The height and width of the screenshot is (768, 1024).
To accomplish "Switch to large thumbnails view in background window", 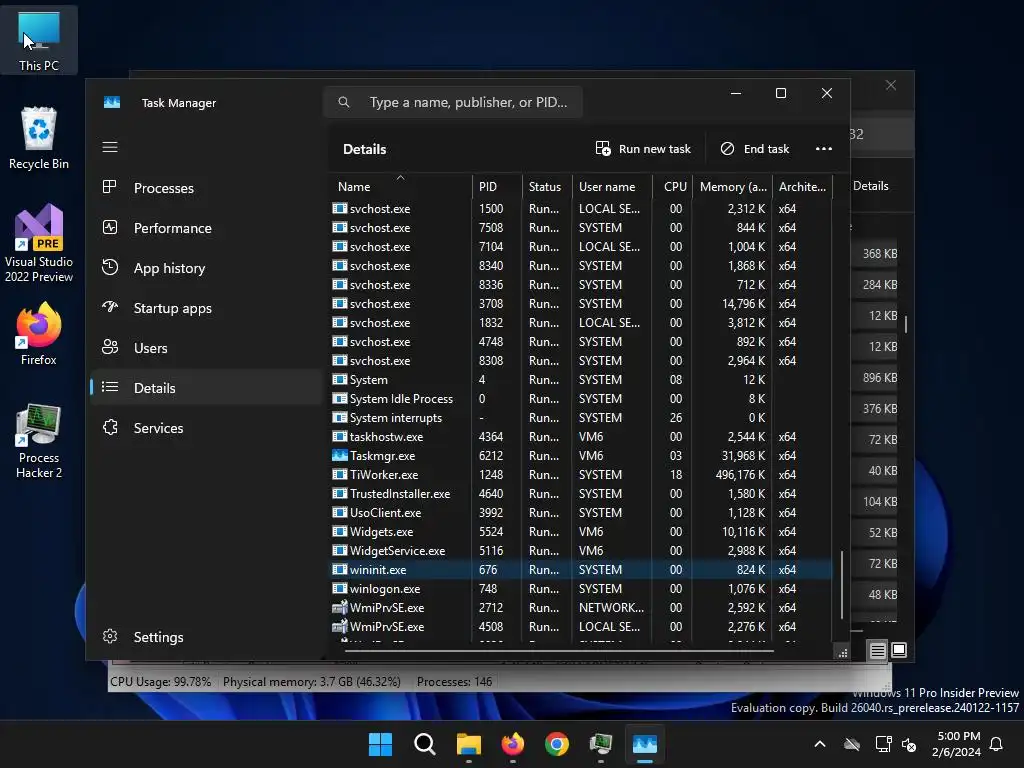I will point(899,650).
